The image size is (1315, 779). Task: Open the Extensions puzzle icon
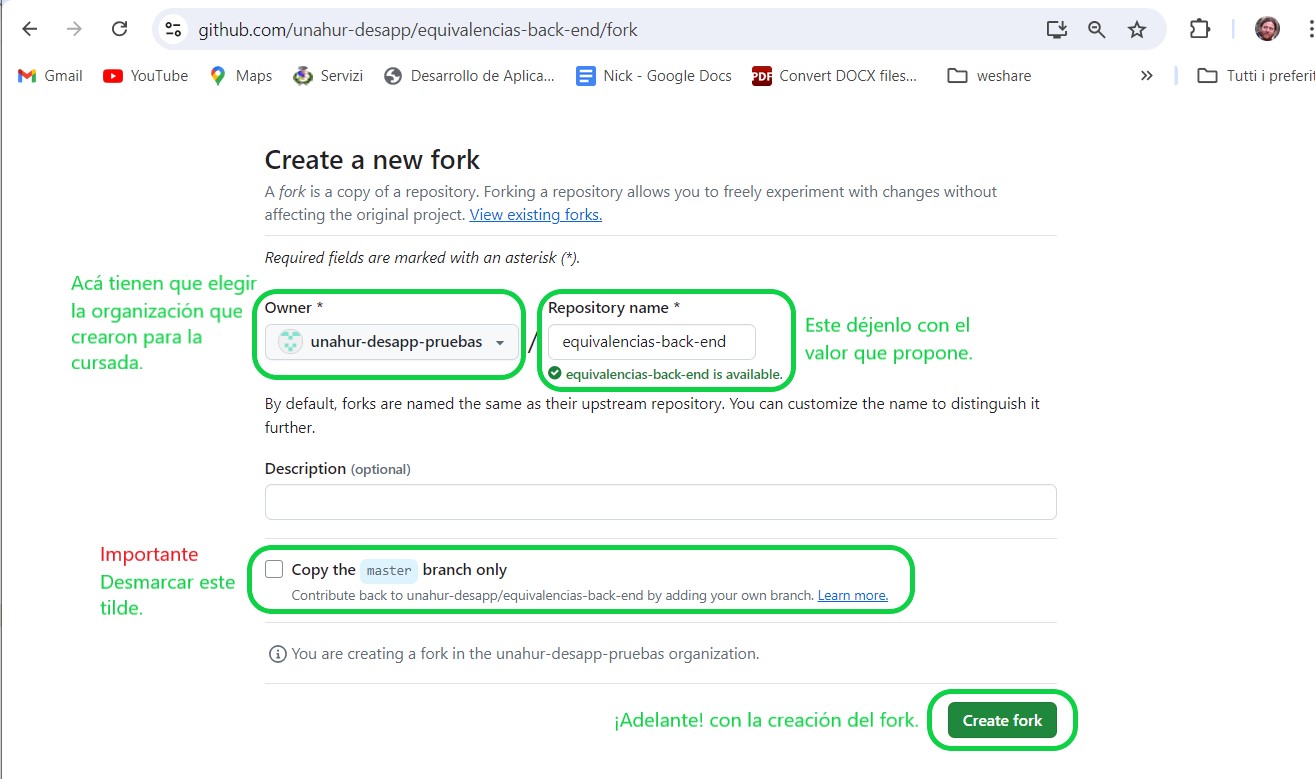pyautogui.click(x=1200, y=29)
